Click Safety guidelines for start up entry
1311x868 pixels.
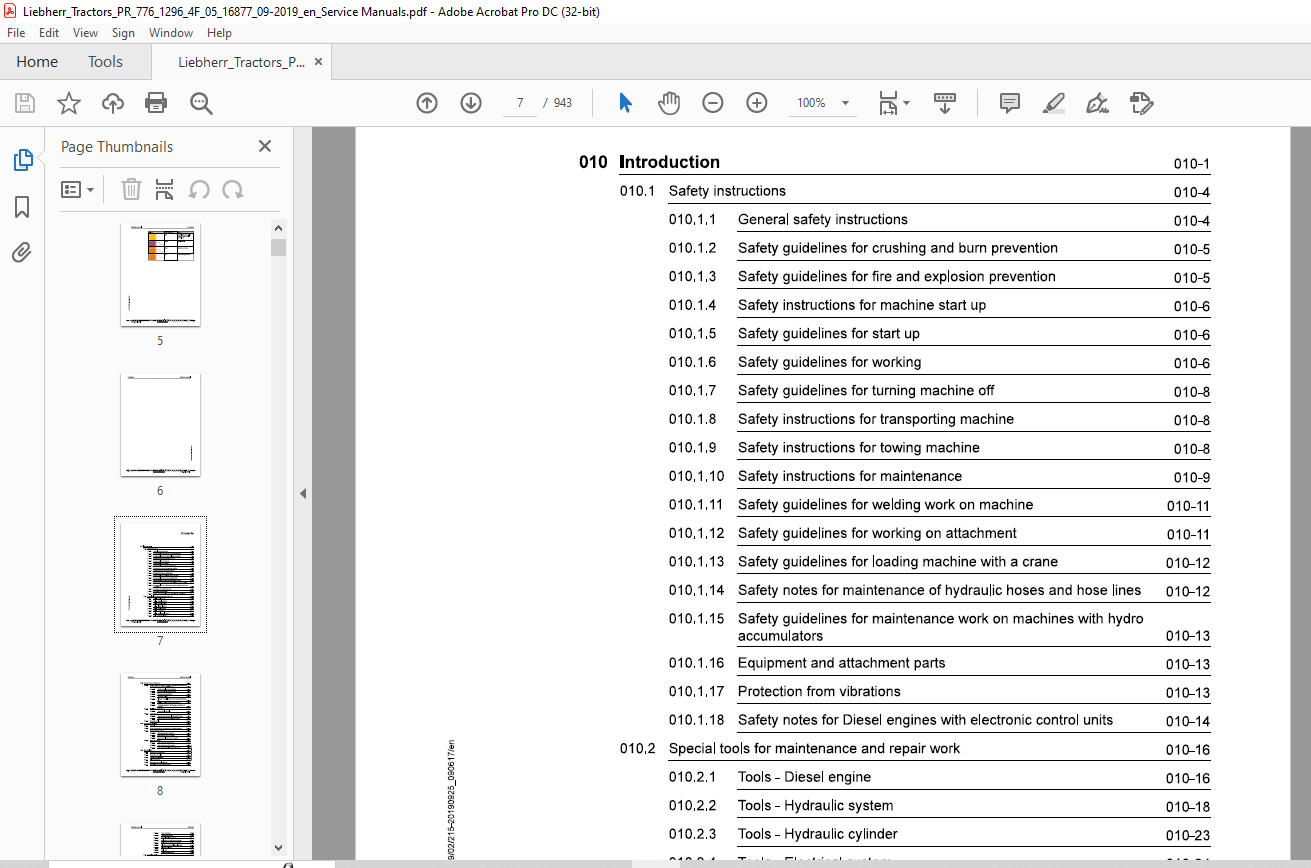tap(829, 333)
